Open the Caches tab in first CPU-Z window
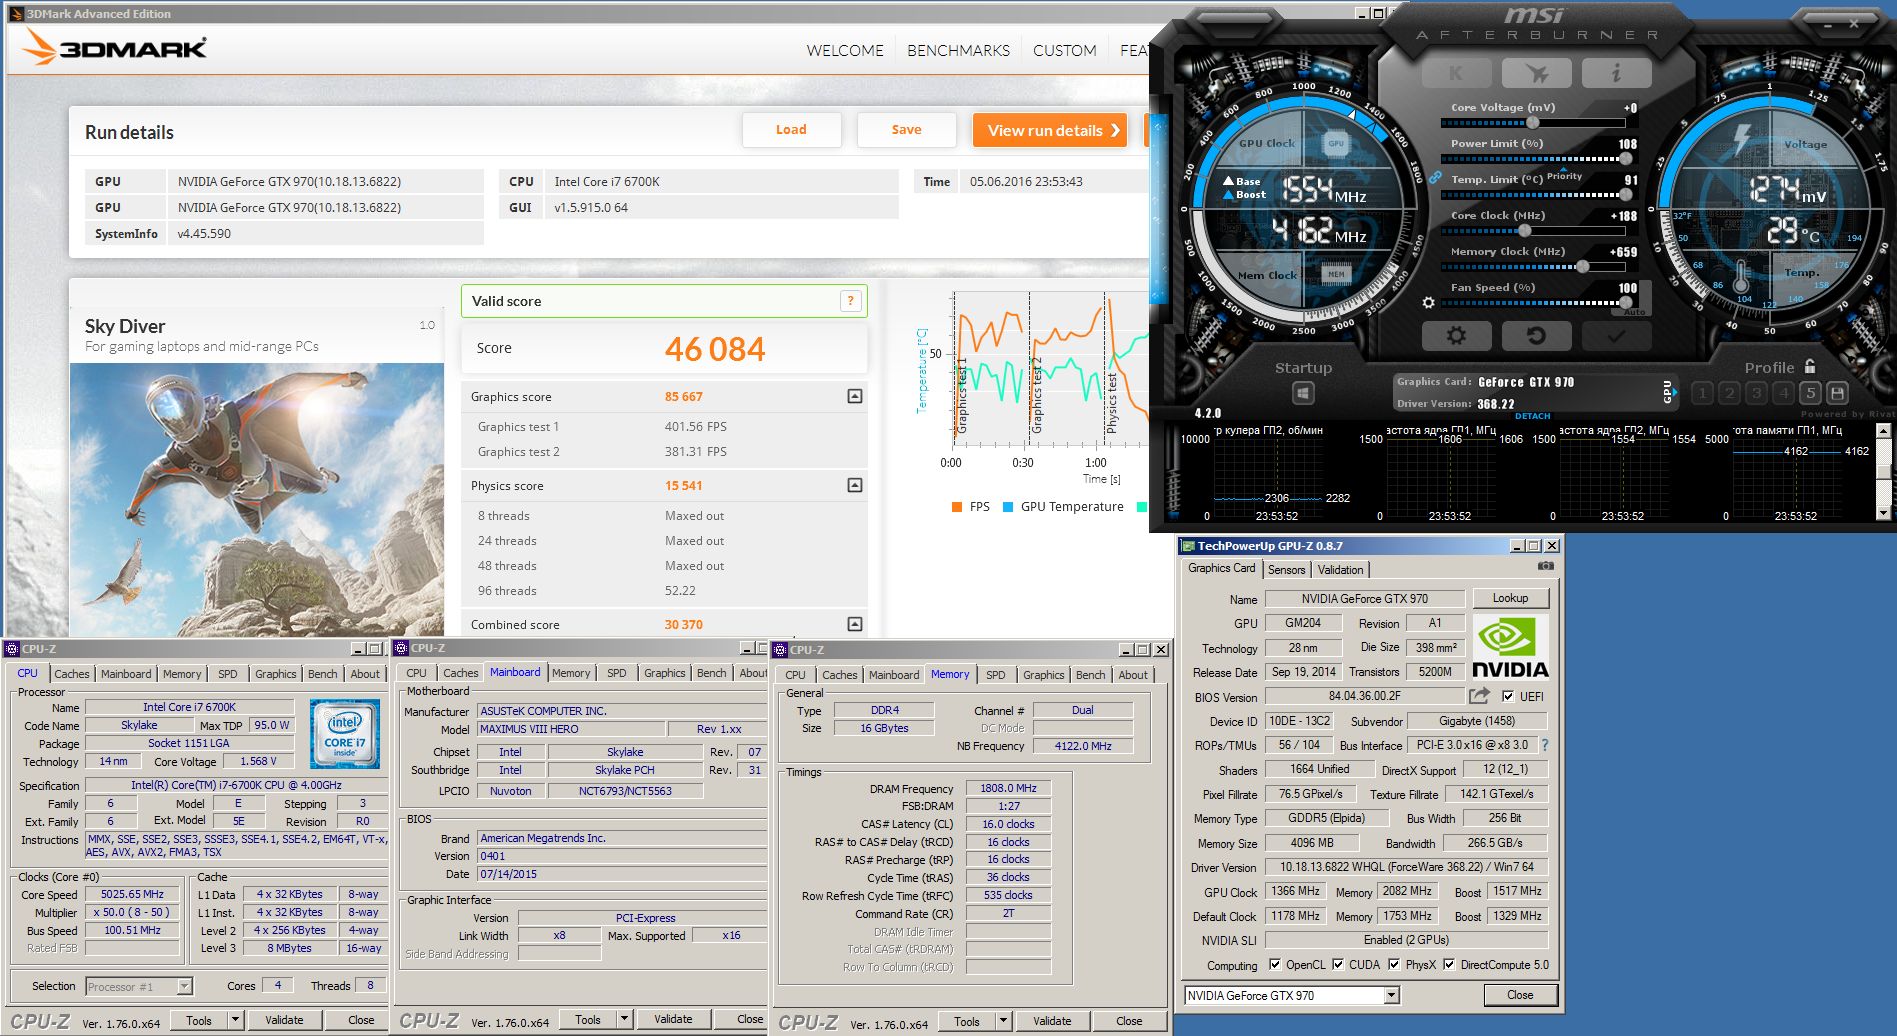Image resolution: width=1897 pixels, height=1036 pixels. coord(71,674)
